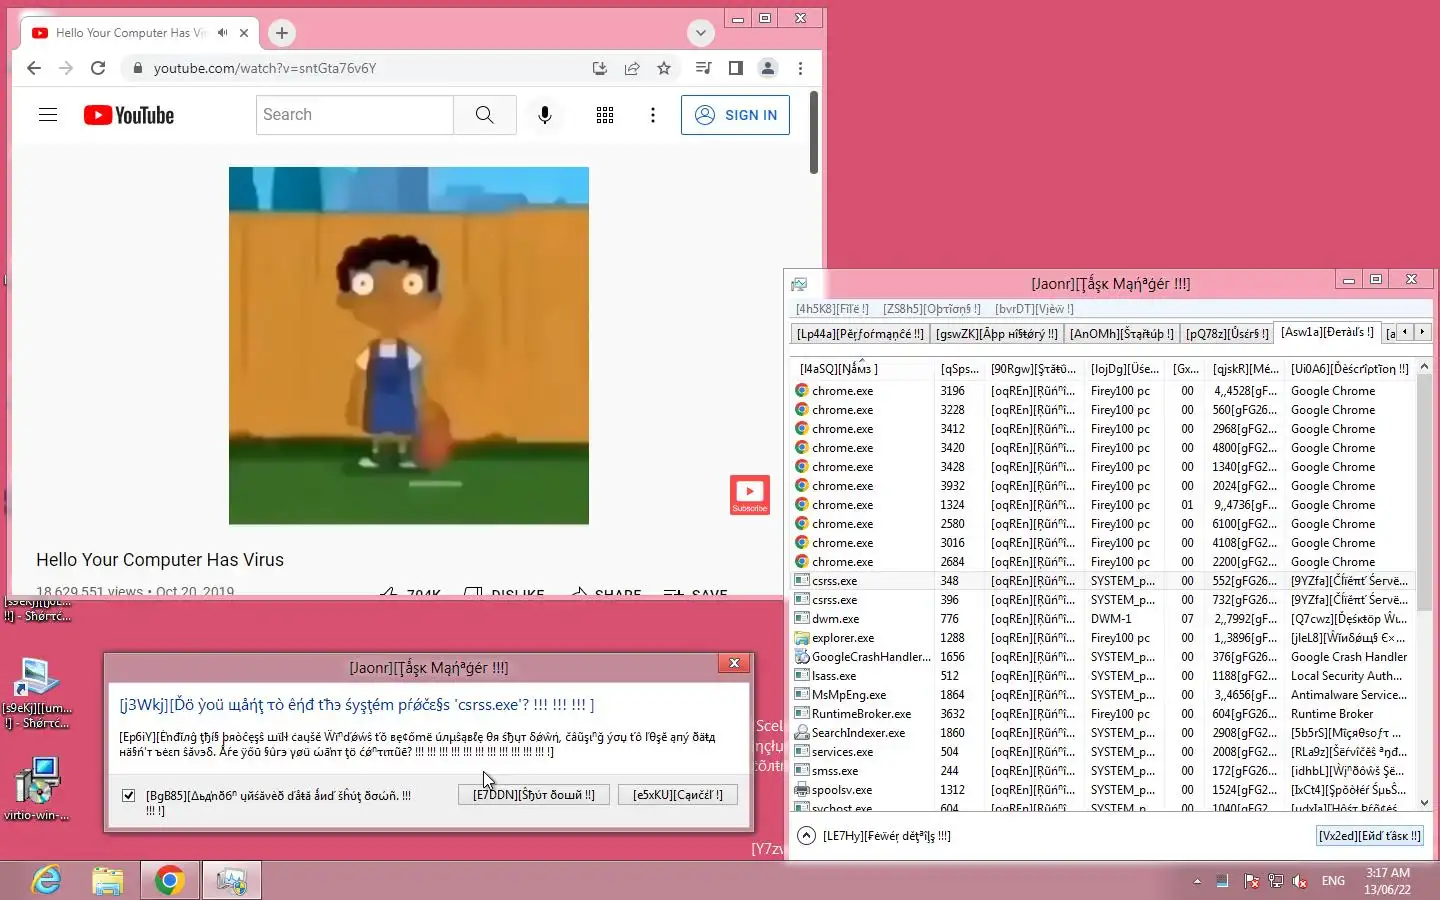Open the Chrome side panel icon
The width and height of the screenshot is (1440, 900).
[x=736, y=68]
